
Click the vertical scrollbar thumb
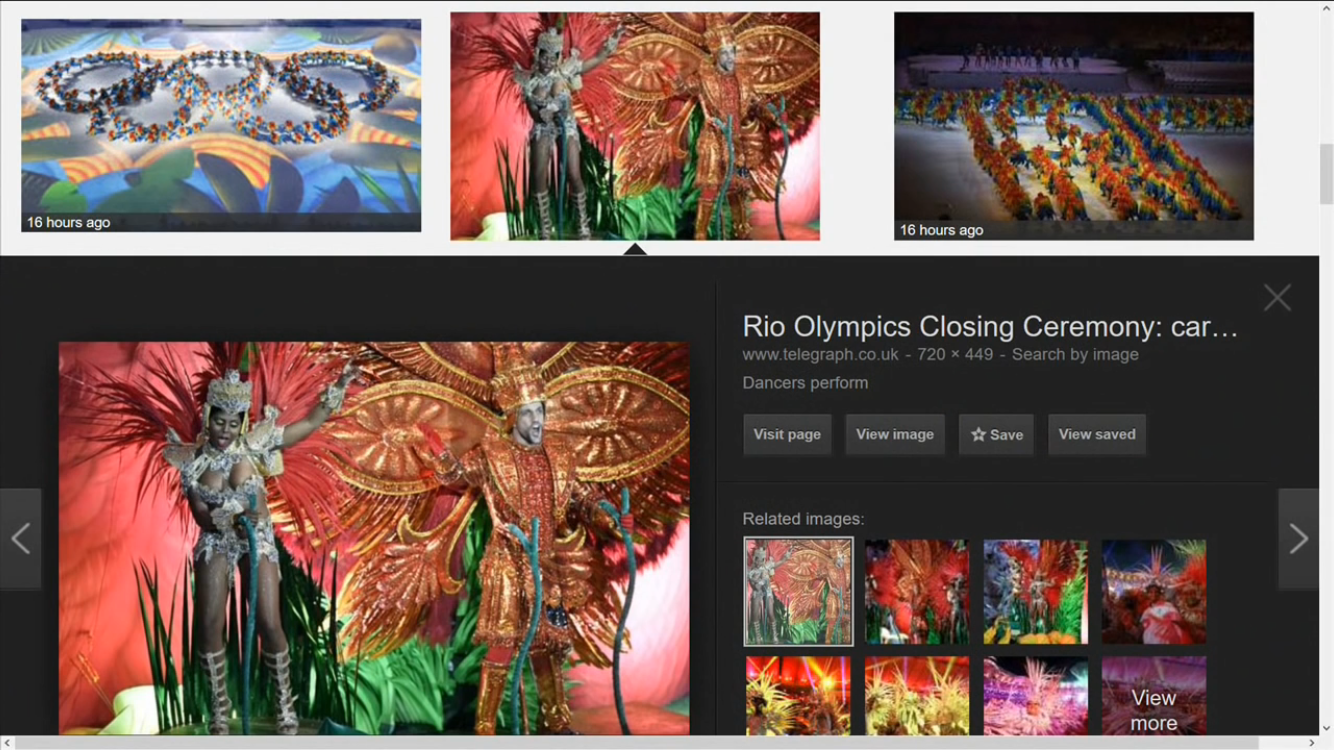pyautogui.click(x=1326, y=174)
